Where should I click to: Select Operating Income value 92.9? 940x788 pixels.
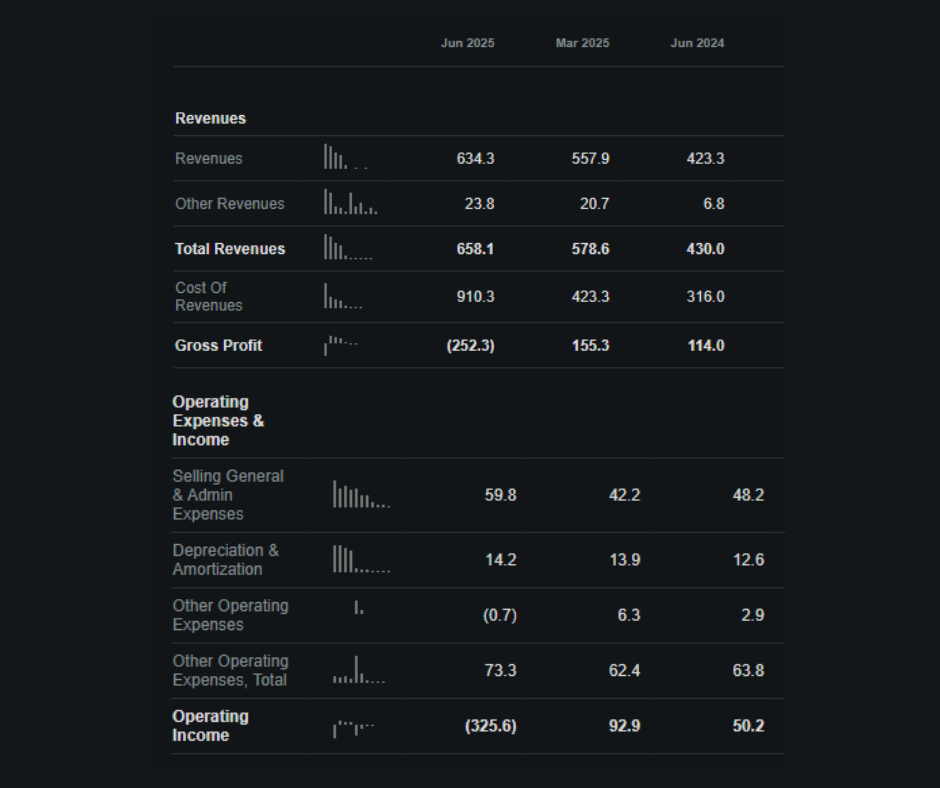pyautogui.click(x=625, y=726)
